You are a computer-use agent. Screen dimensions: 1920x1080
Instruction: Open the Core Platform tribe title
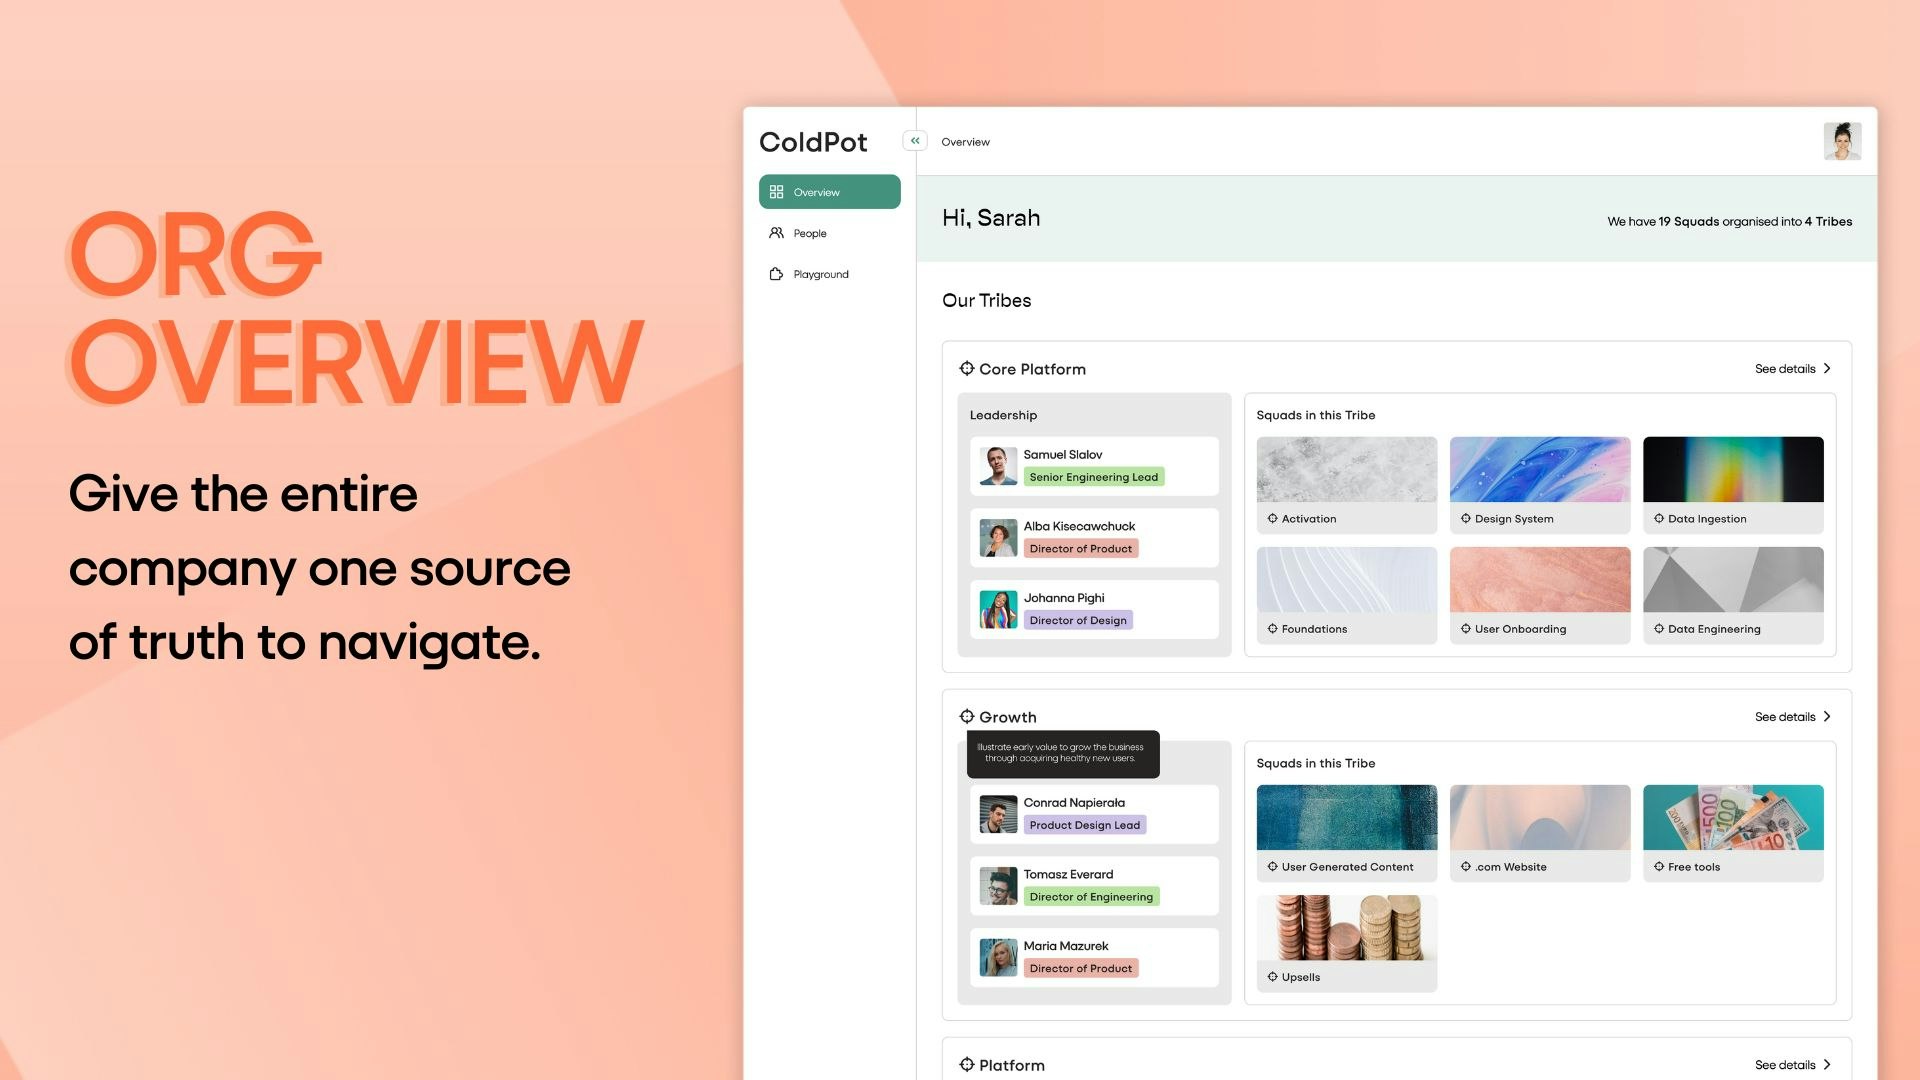pos(1032,369)
